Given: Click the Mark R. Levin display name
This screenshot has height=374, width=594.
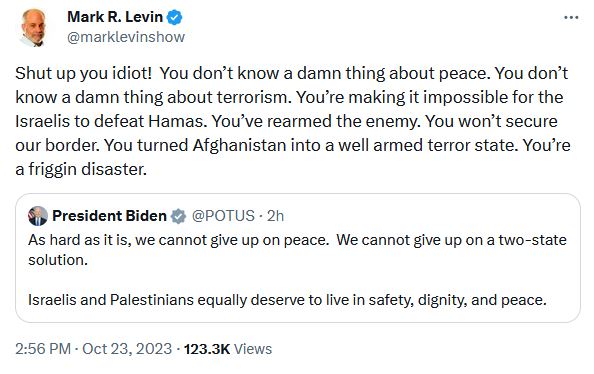Looking at the screenshot, I should pos(115,17).
